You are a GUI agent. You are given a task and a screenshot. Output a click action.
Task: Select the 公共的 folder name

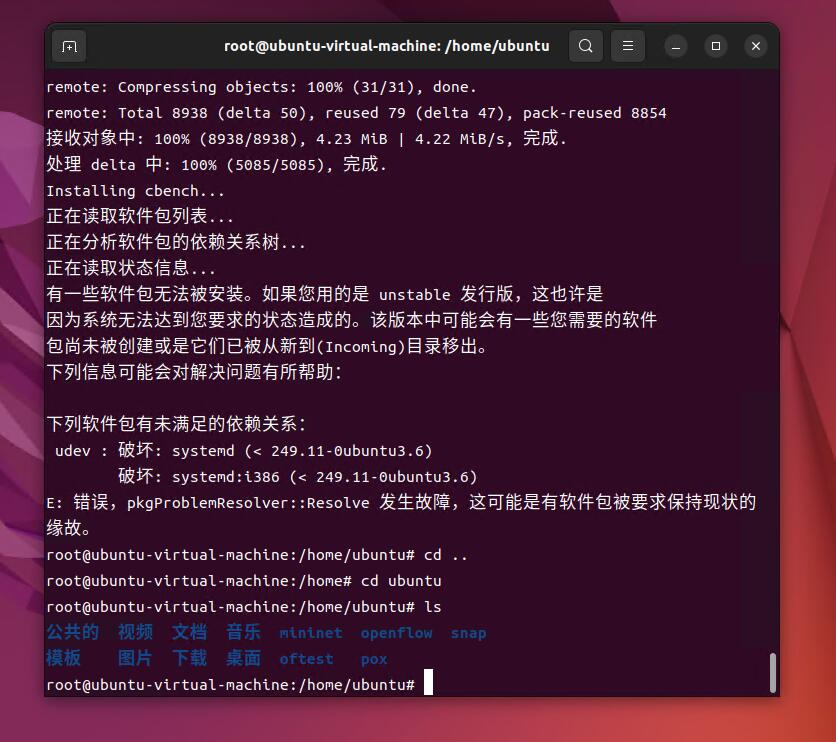point(73,632)
